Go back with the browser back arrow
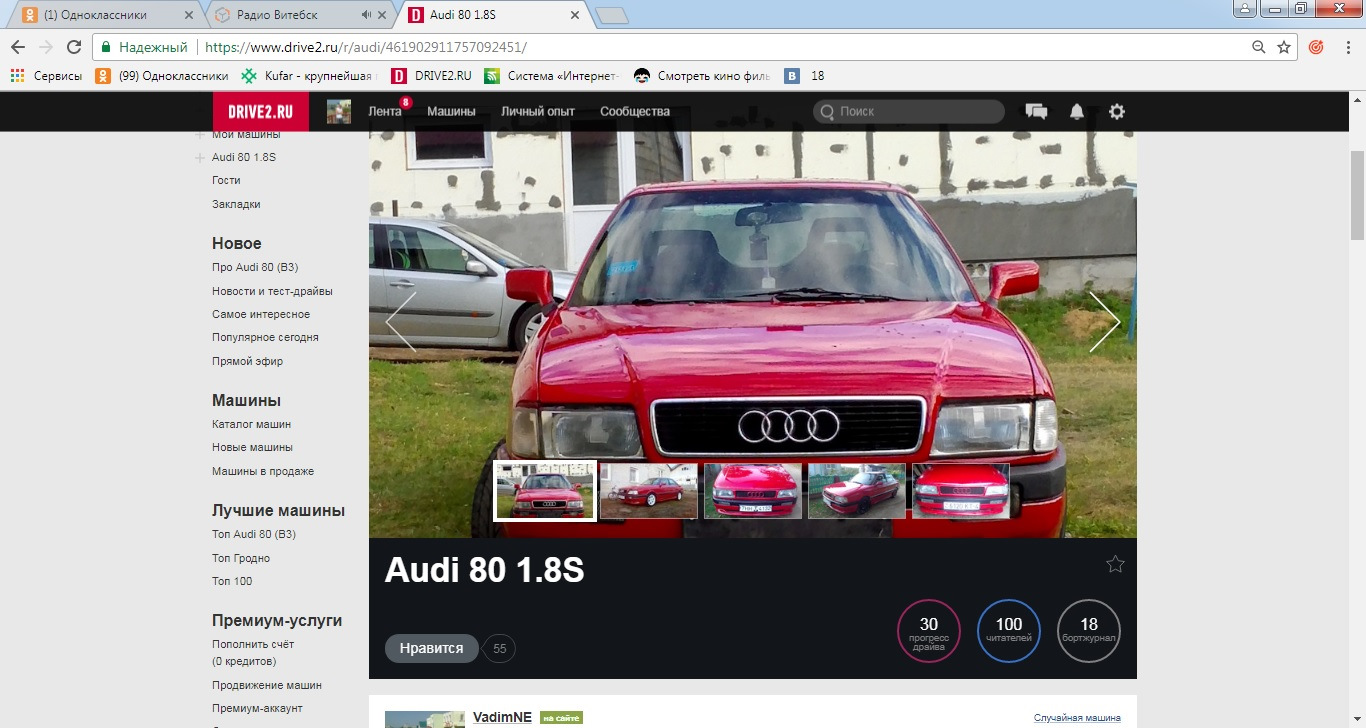 point(18,47)
